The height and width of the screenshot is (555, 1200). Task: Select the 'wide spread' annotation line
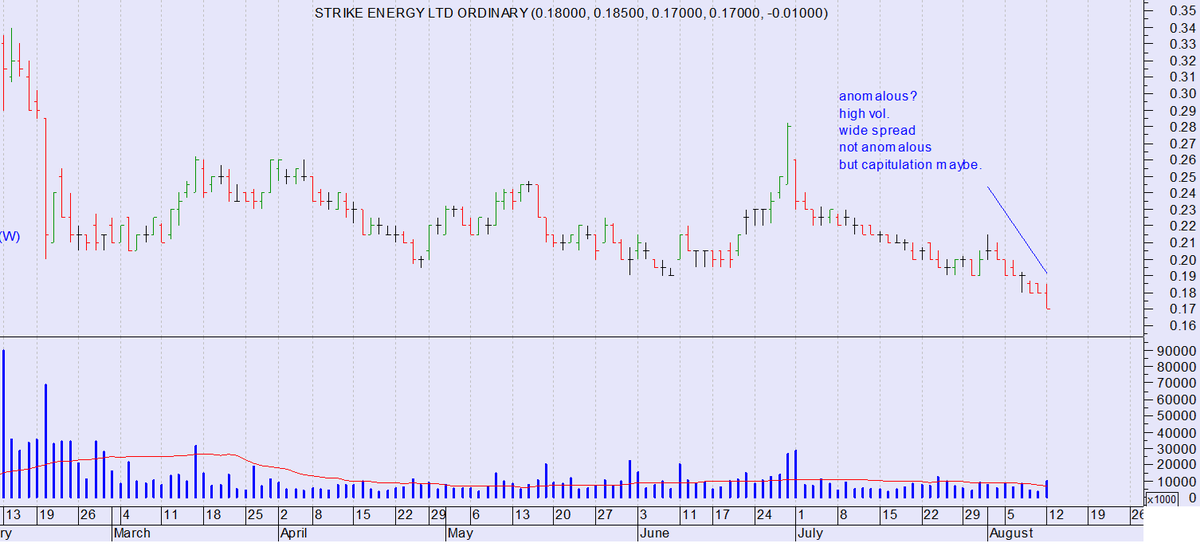(x=877, y=131)
